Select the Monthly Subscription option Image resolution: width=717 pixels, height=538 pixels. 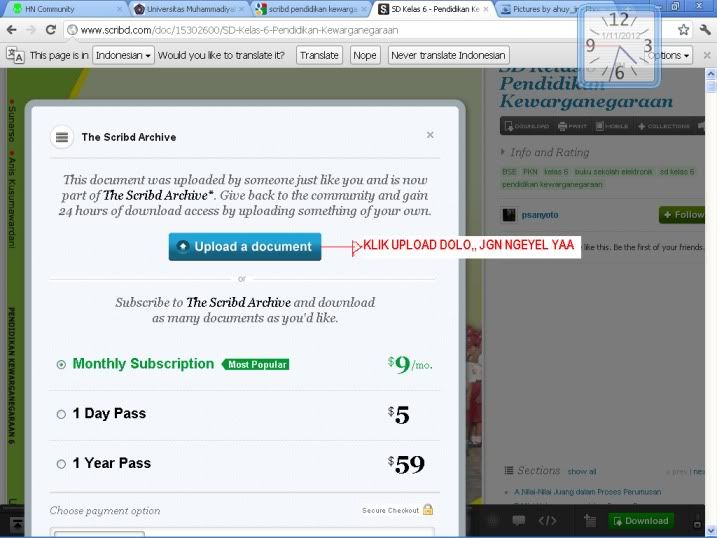pyautogui.click(x=61, y=364)
